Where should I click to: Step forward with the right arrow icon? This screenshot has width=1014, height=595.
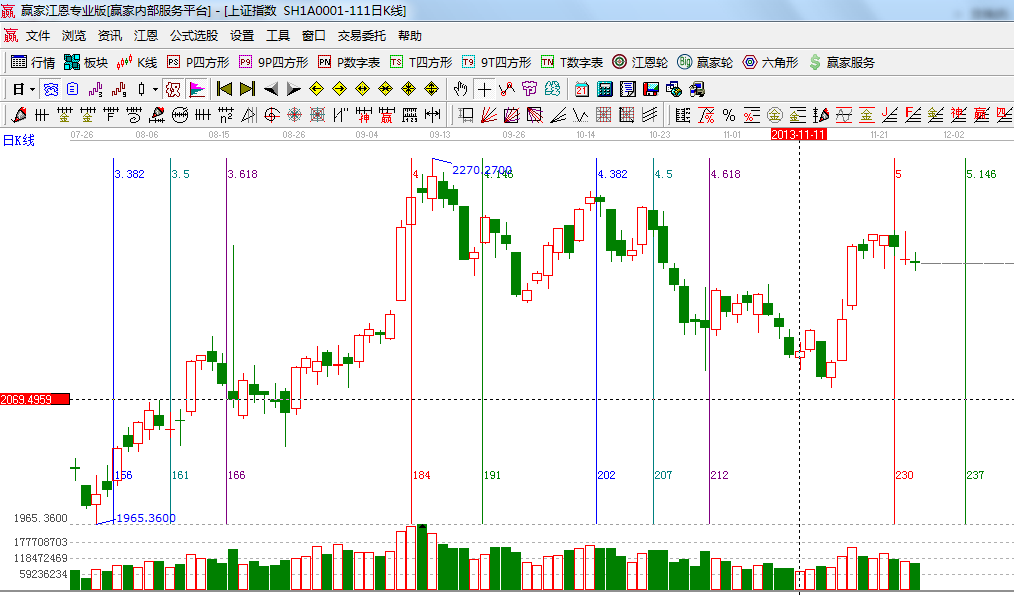pos(294,89)
